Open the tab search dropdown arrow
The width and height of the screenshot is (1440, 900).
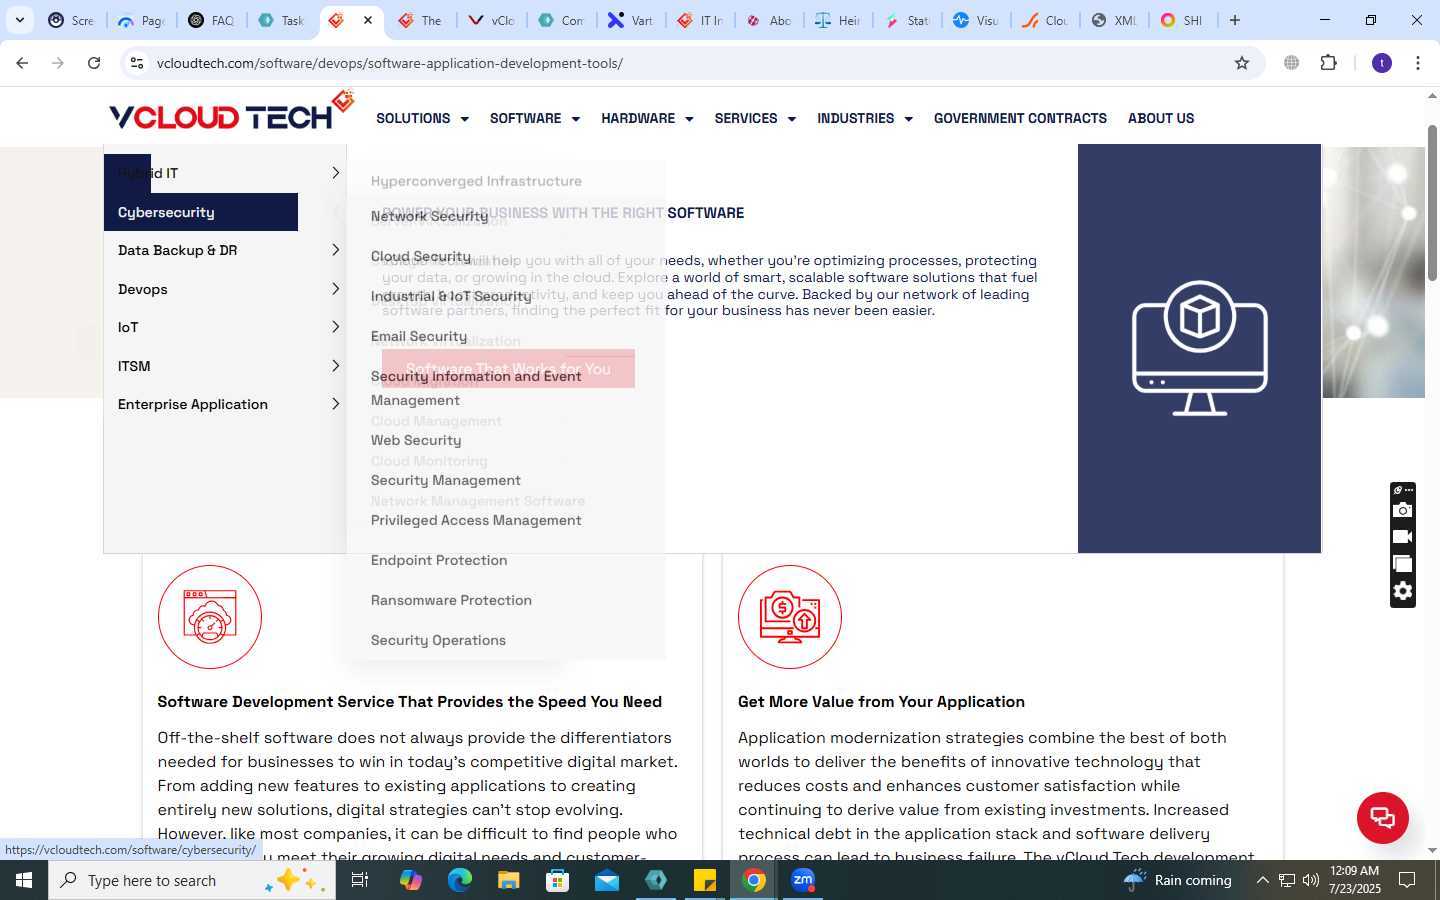pyautogui.click(x=20, y=20)
